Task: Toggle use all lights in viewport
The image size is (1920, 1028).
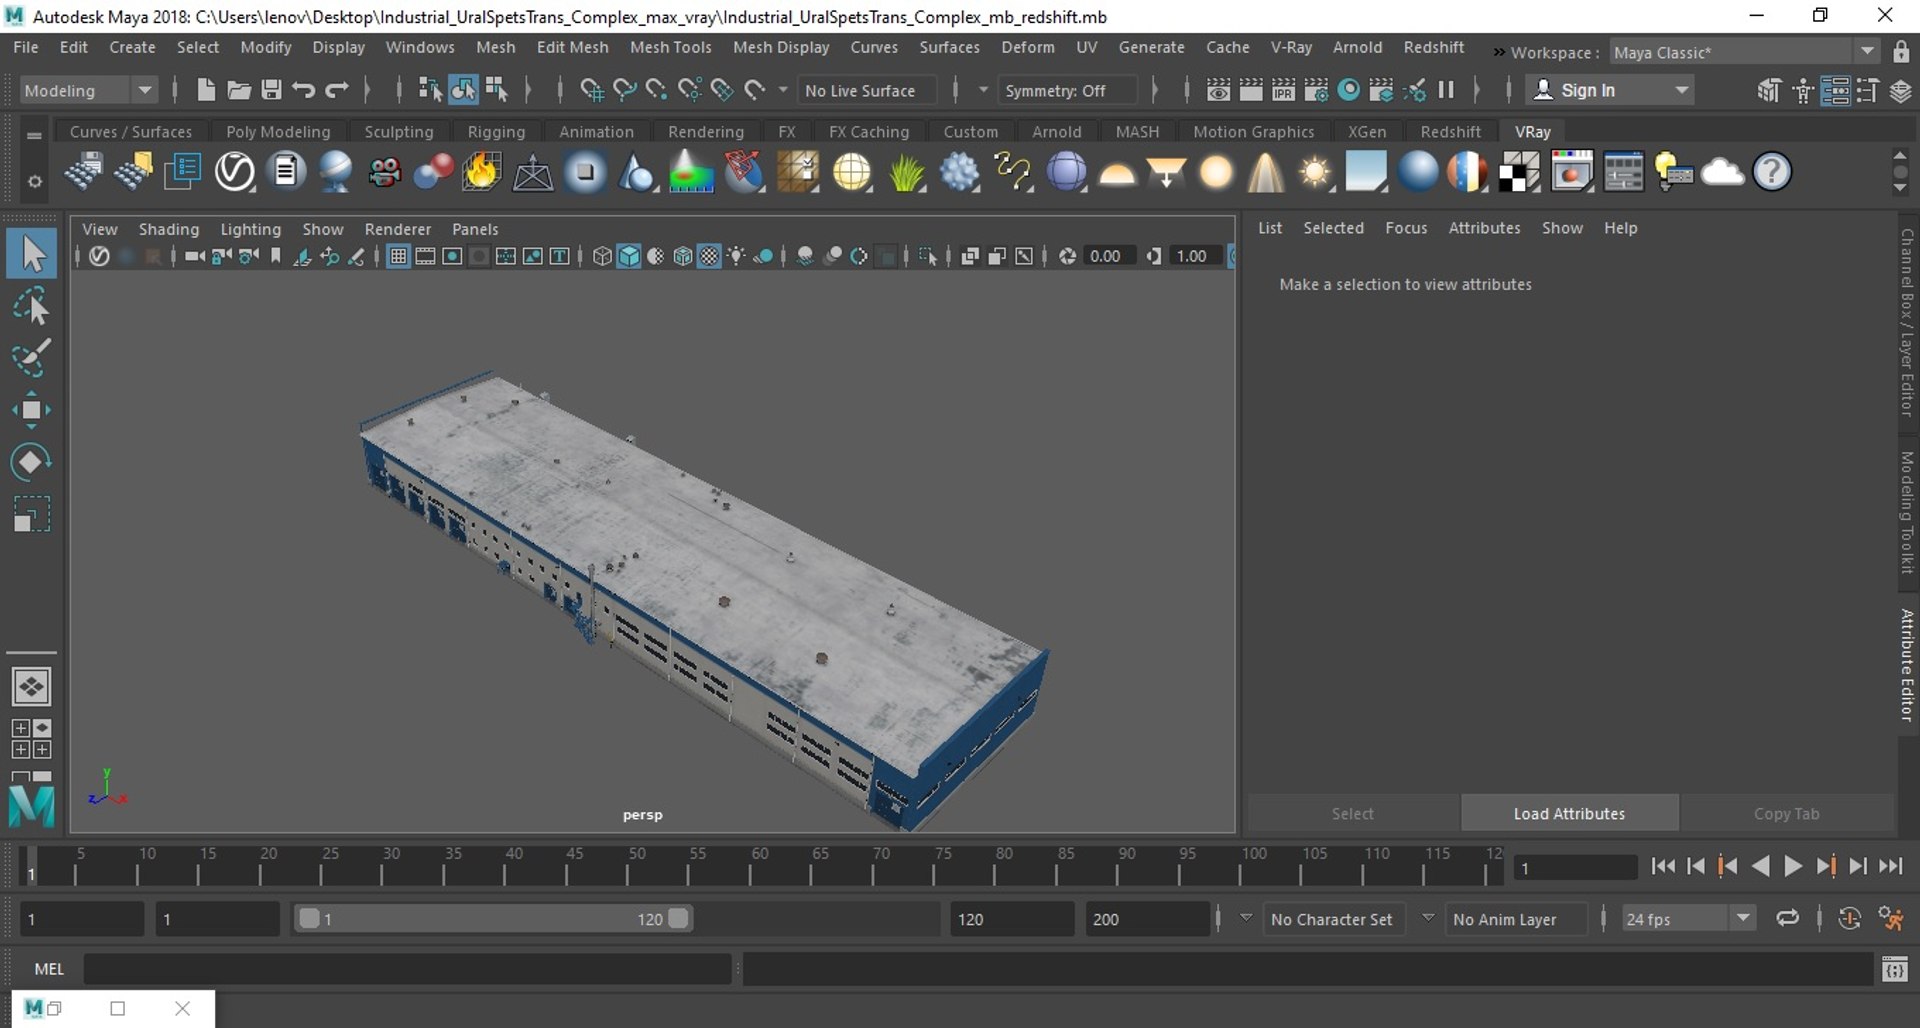Action: [x=736, y=256]
